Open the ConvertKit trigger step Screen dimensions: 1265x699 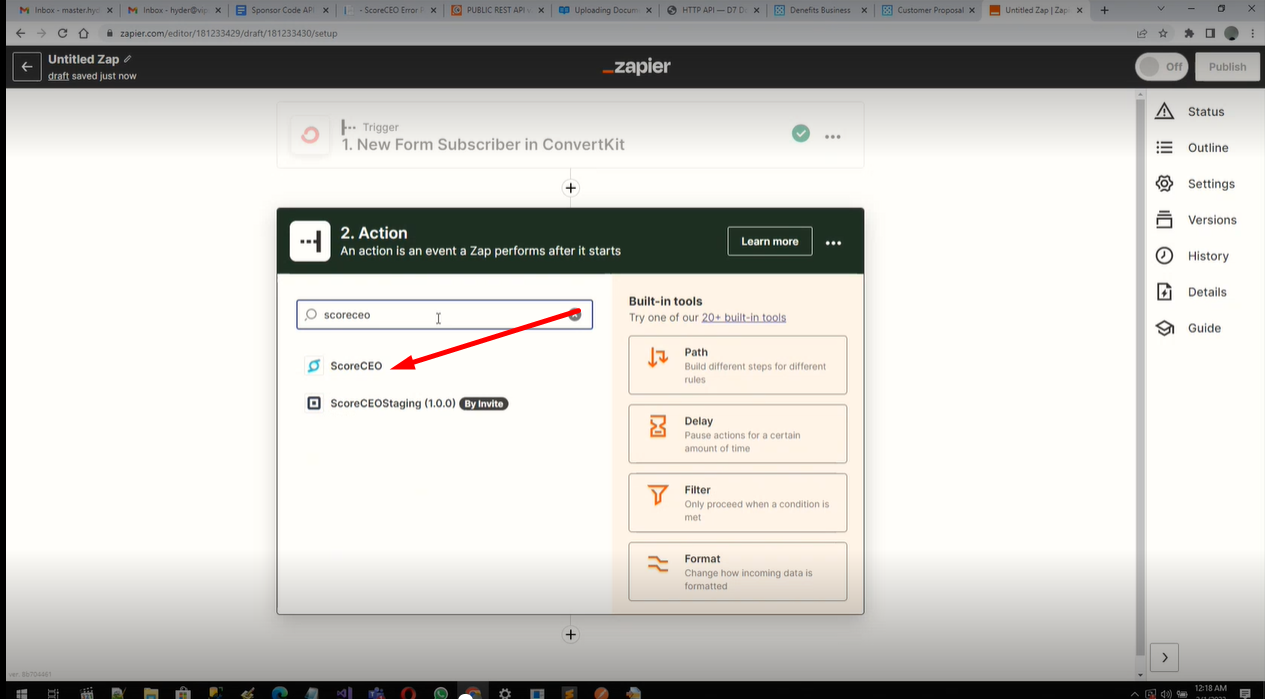tap(570, 135)
